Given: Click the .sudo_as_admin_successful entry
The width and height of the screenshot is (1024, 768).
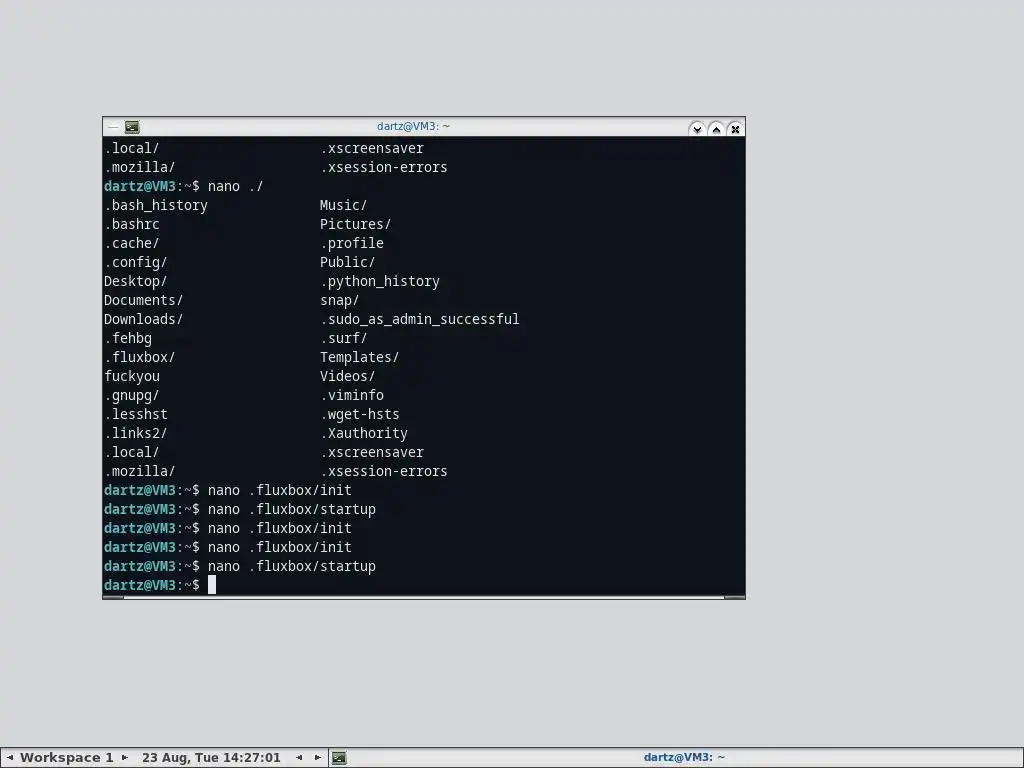Looking at the screenshot, I should point(420,319).
